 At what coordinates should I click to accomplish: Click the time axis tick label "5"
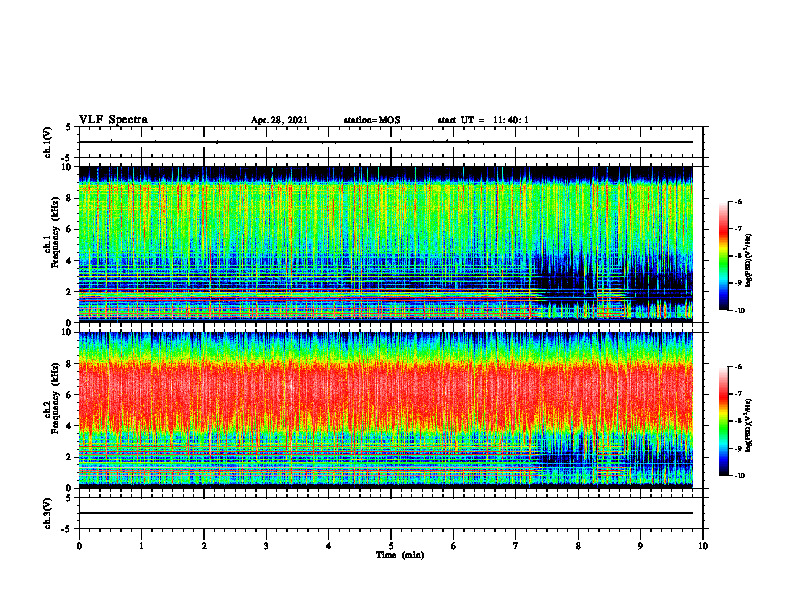pyautogui.click(x=391, y=546)
